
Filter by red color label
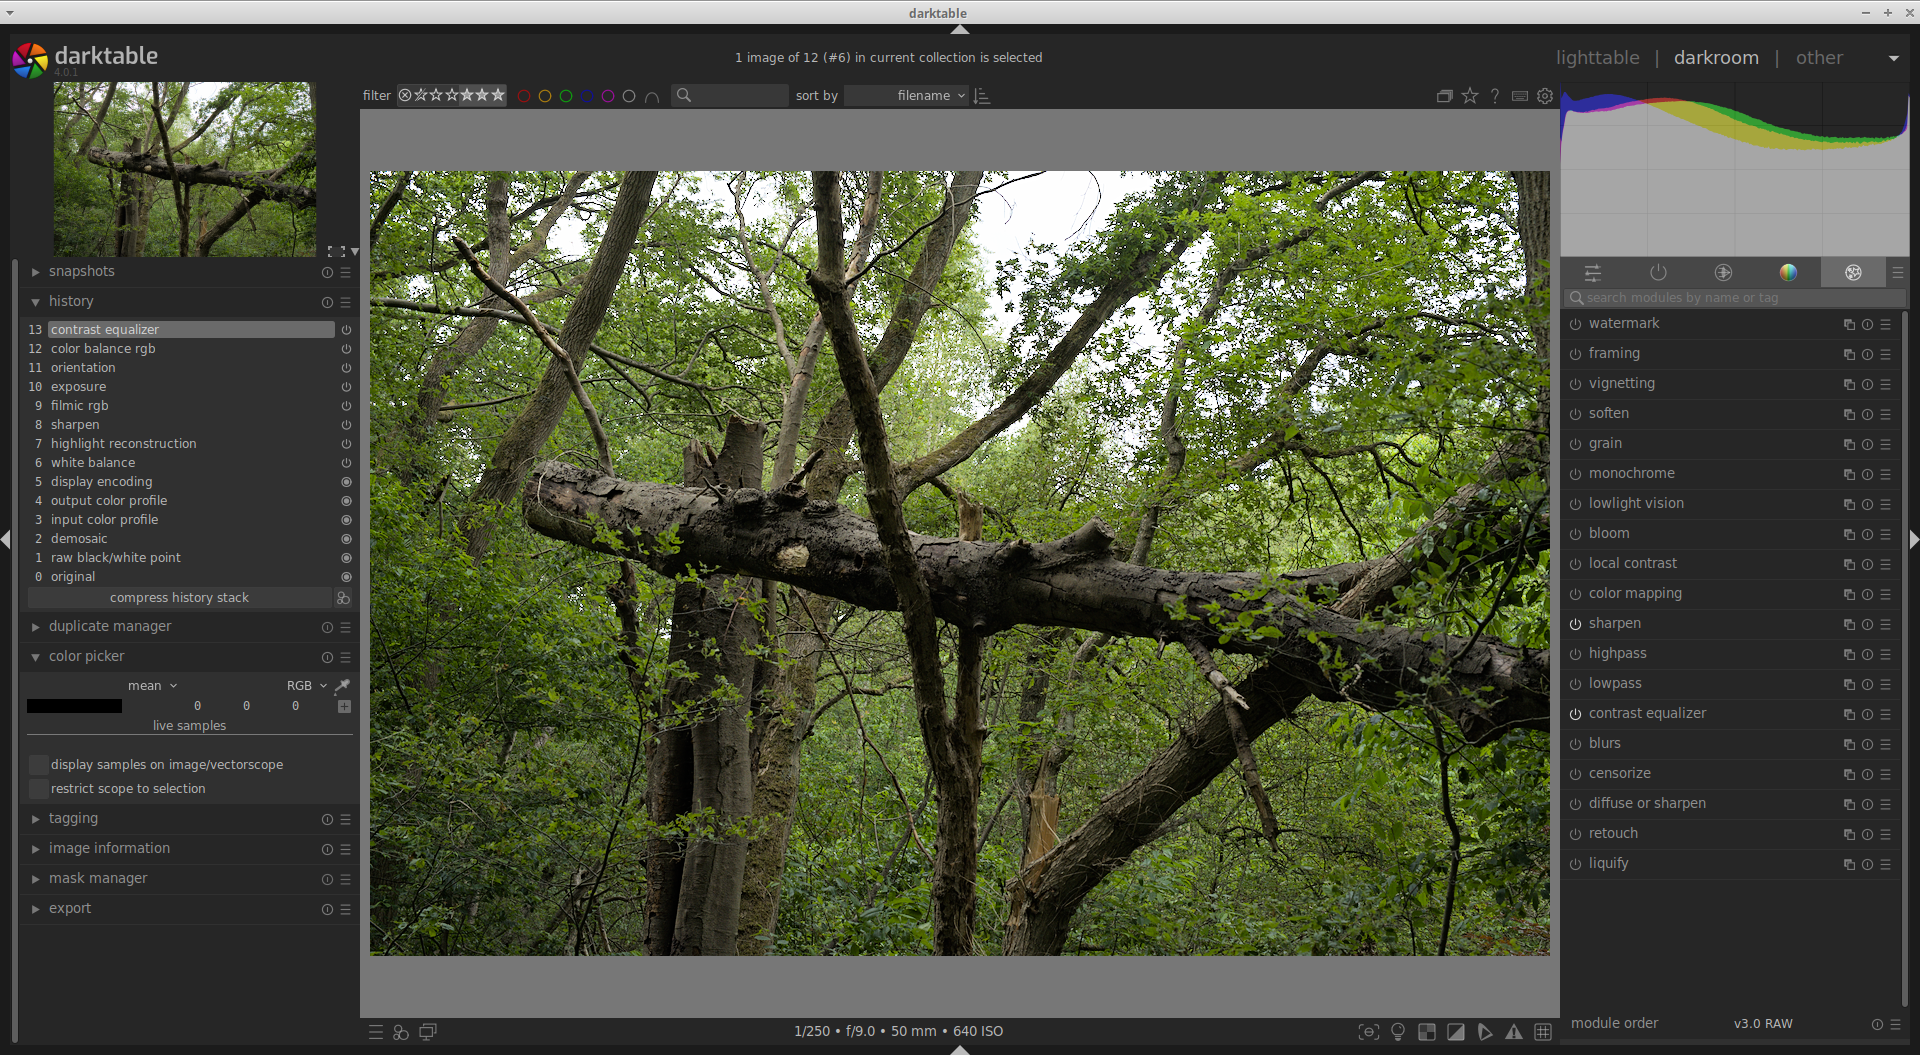(524, 96)
